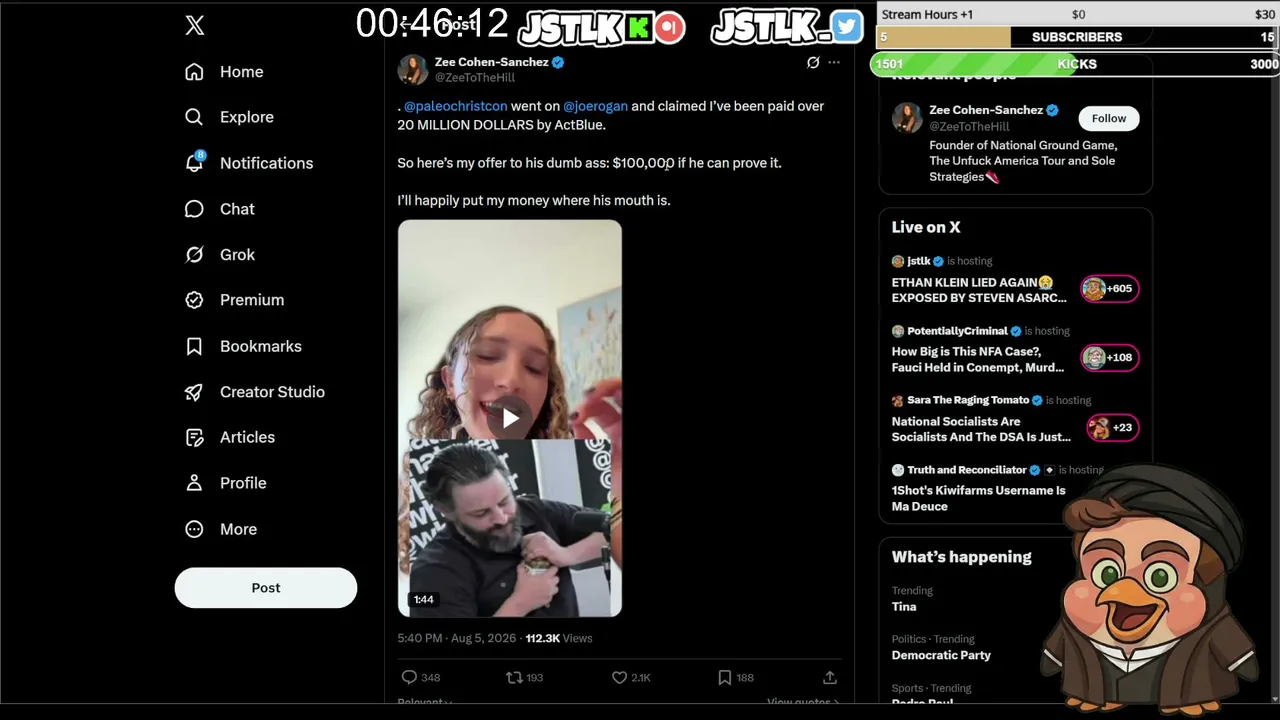Image resolution: width=1280 pixels, height=720 pixels.
Task: Open the Democratic Party trending topic
Action: click(x=941, y=655)
